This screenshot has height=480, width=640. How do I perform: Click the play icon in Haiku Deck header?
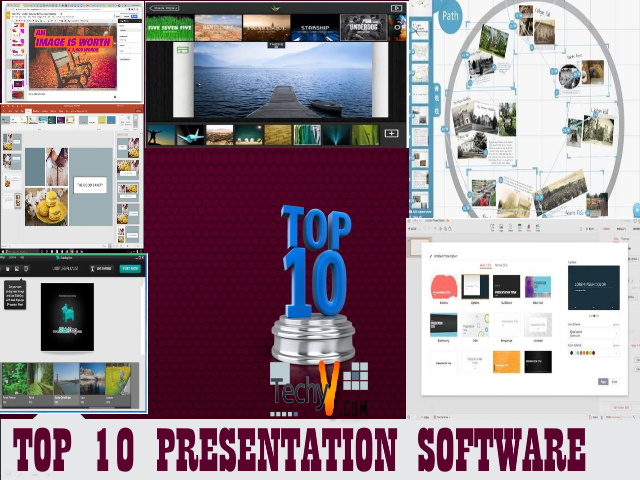click(396, 7)
